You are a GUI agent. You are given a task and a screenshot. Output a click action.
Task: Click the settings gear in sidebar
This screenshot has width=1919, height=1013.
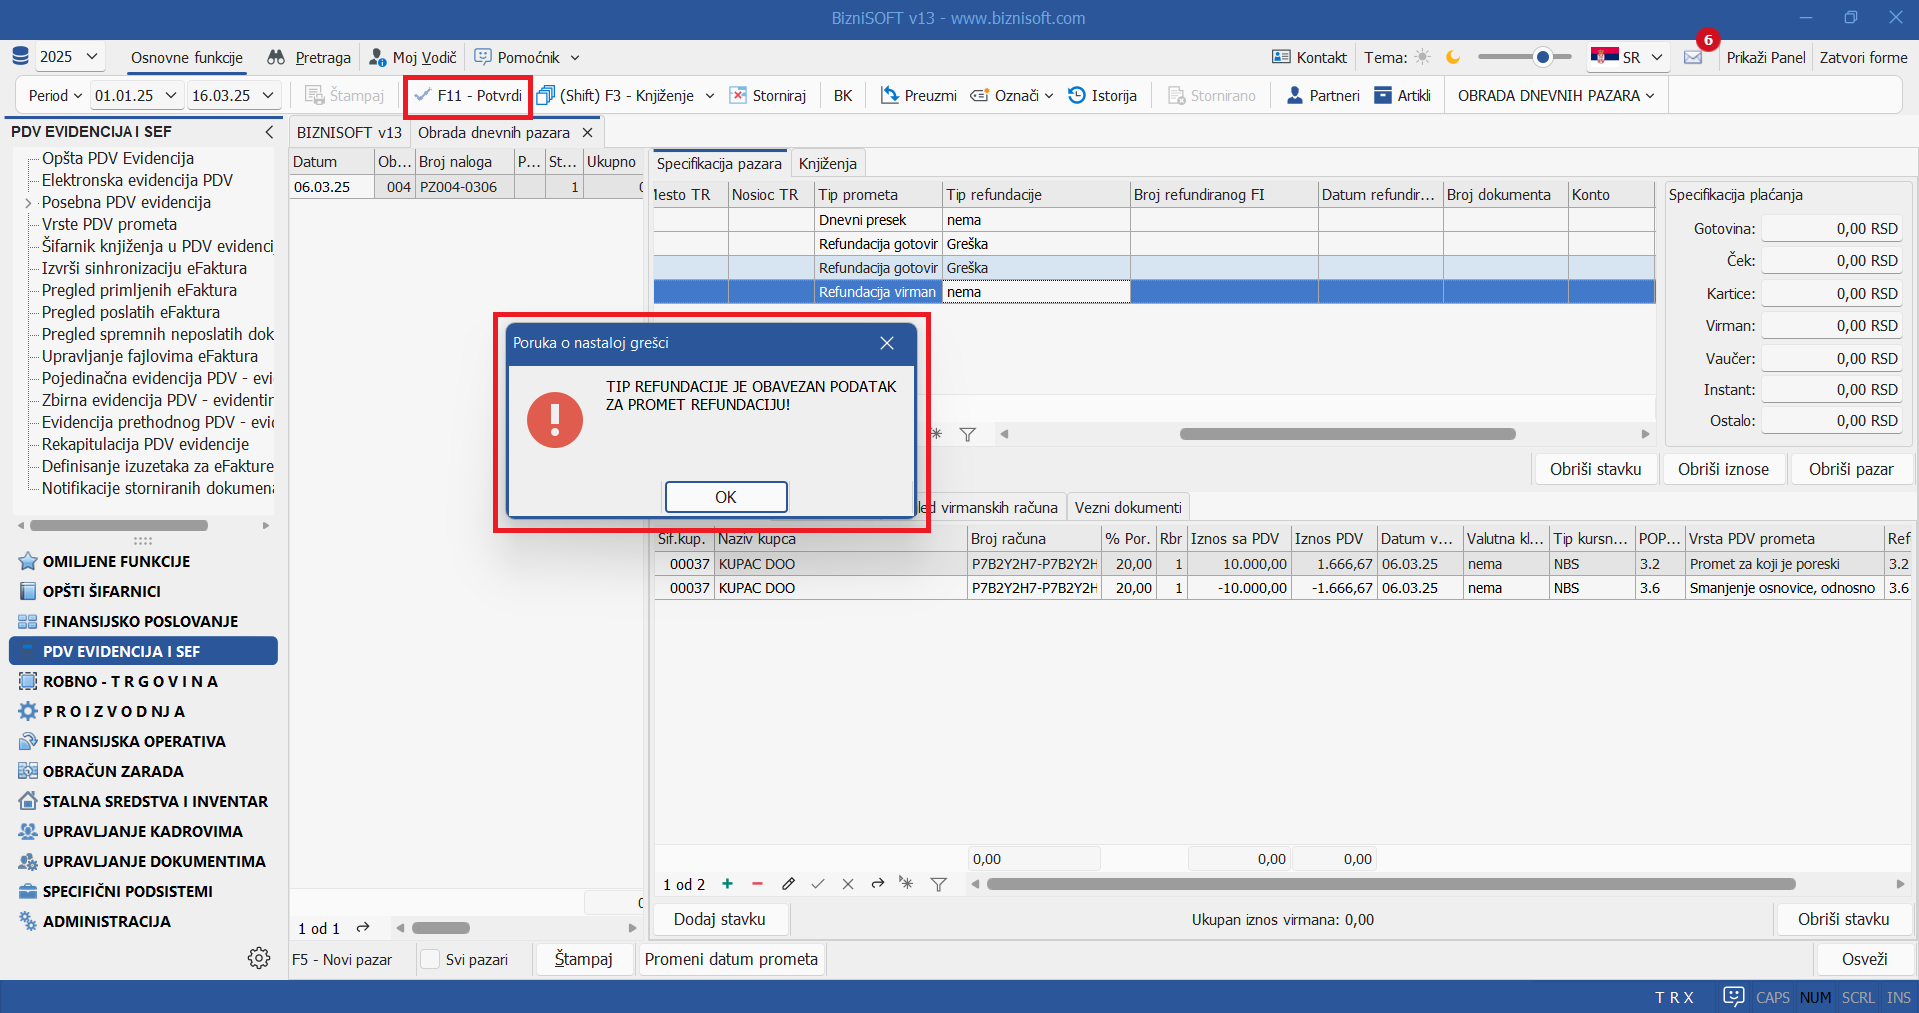[x=259, y=958]
